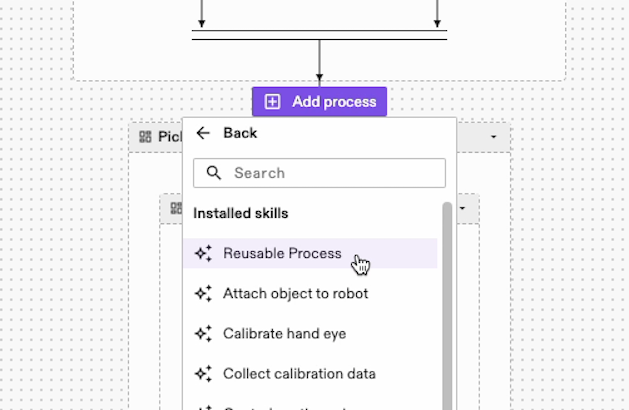Expand the outer Pick node dropdown arrow
The image size is (629, 410).
[x=493, y=137]
